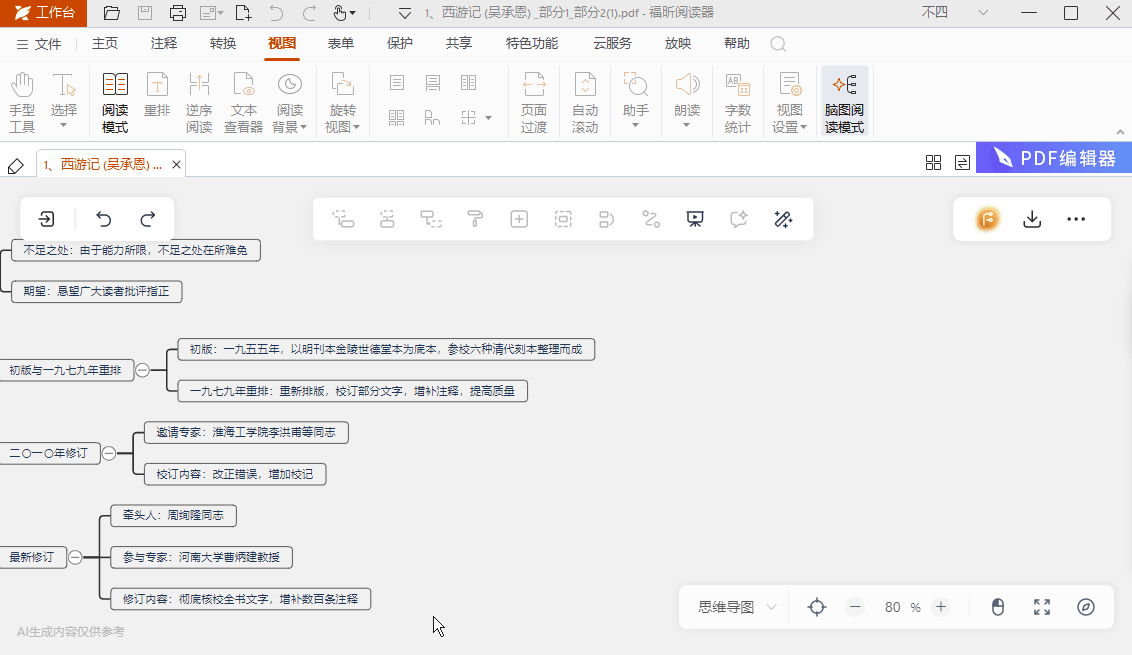Open the 助手 assistant dropdown
This screenshot has height=655, width=1132.
coord(635,100)
